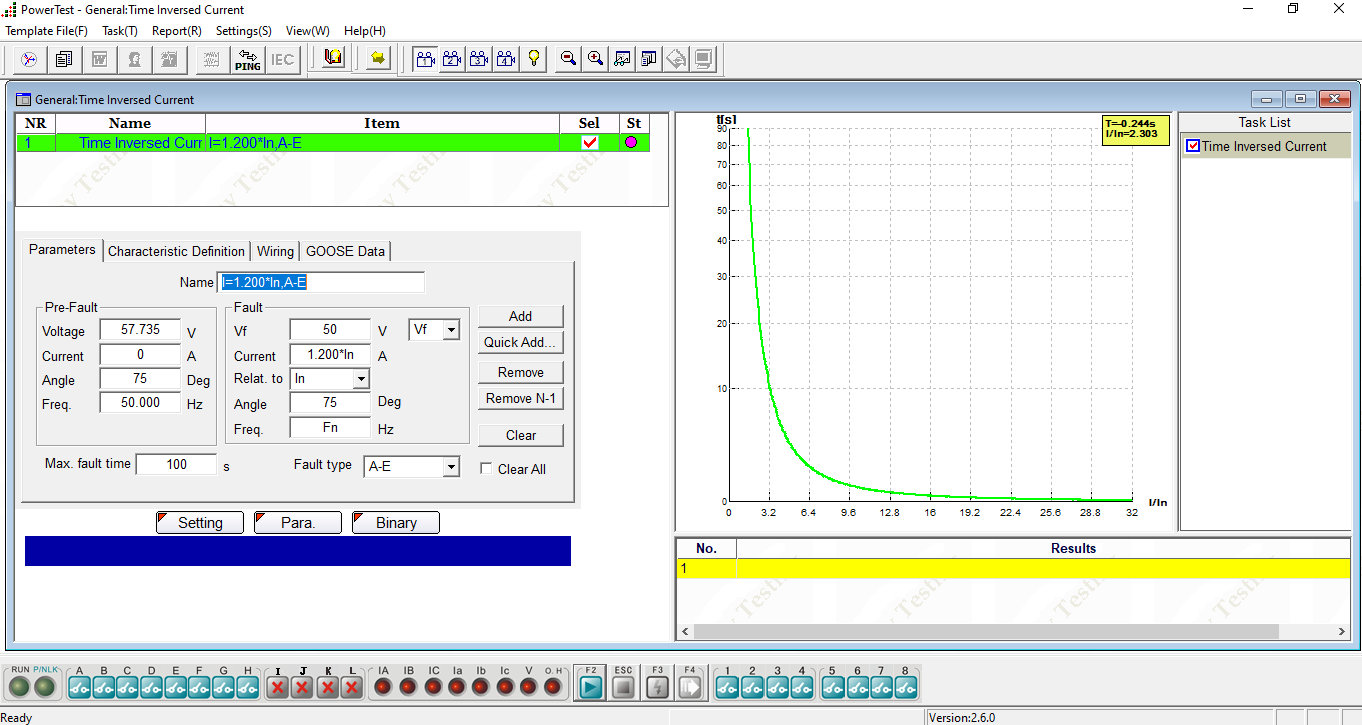Select camera view 2 icon
The height and width of the screenshot is (725, 1362).
click(x=452, y=59)
